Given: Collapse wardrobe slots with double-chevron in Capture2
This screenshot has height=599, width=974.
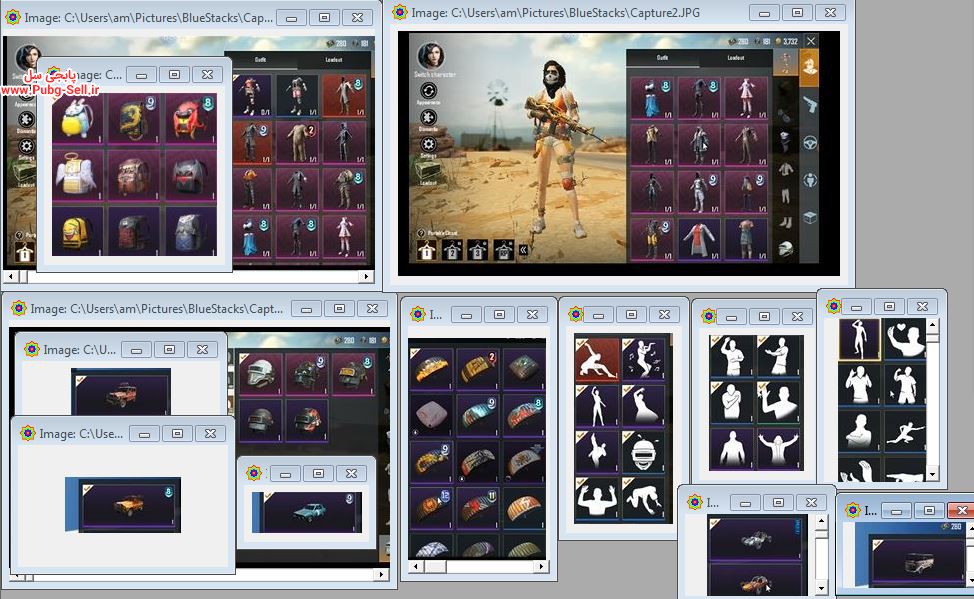Looking at the screenshot, I should 524,250.
